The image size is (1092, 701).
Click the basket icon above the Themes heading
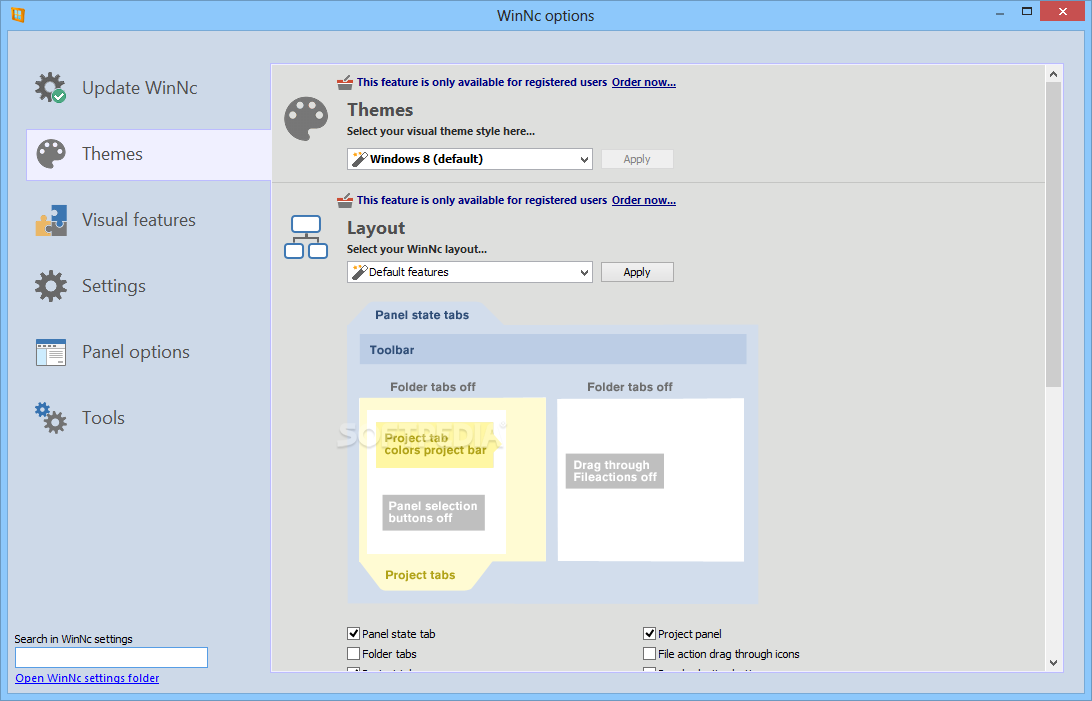pyautogui.click(x=345, y=83)
